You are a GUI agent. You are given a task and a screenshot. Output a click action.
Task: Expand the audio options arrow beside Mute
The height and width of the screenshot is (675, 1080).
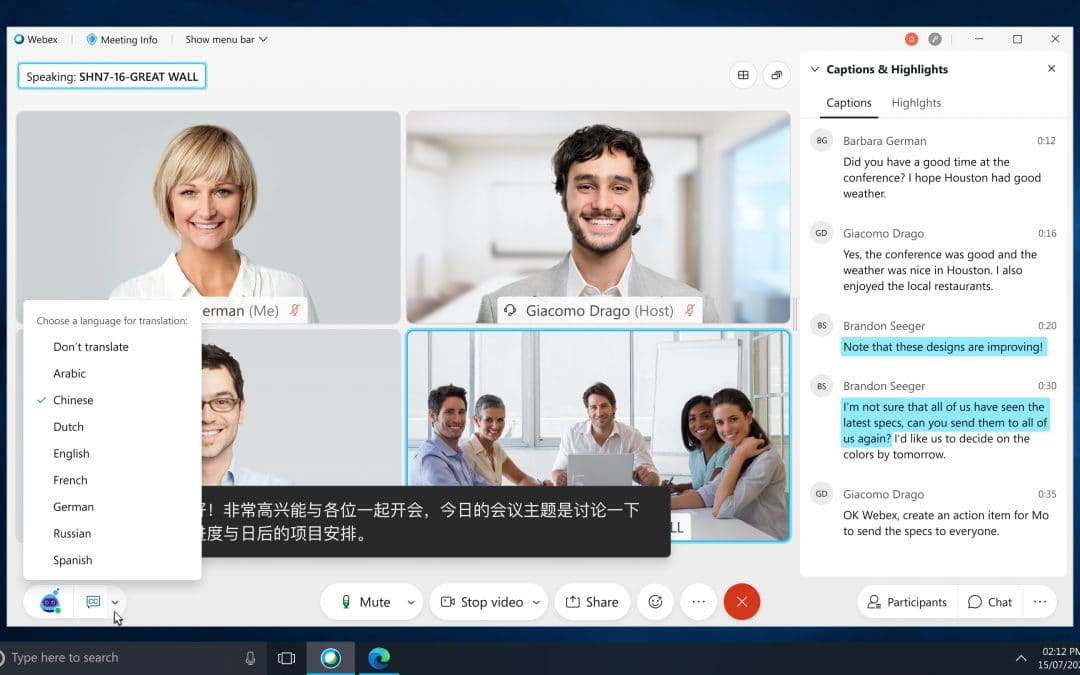[x=411, y=603]
